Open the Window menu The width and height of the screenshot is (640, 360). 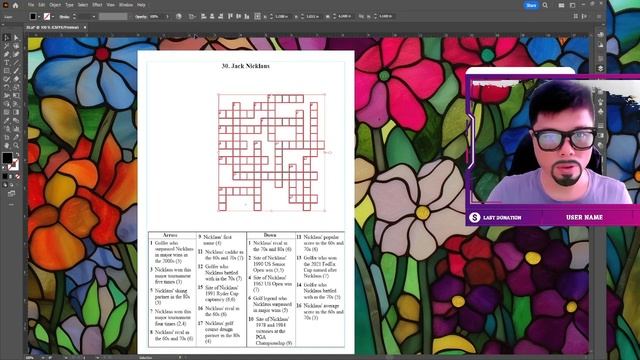coord(126,5)
